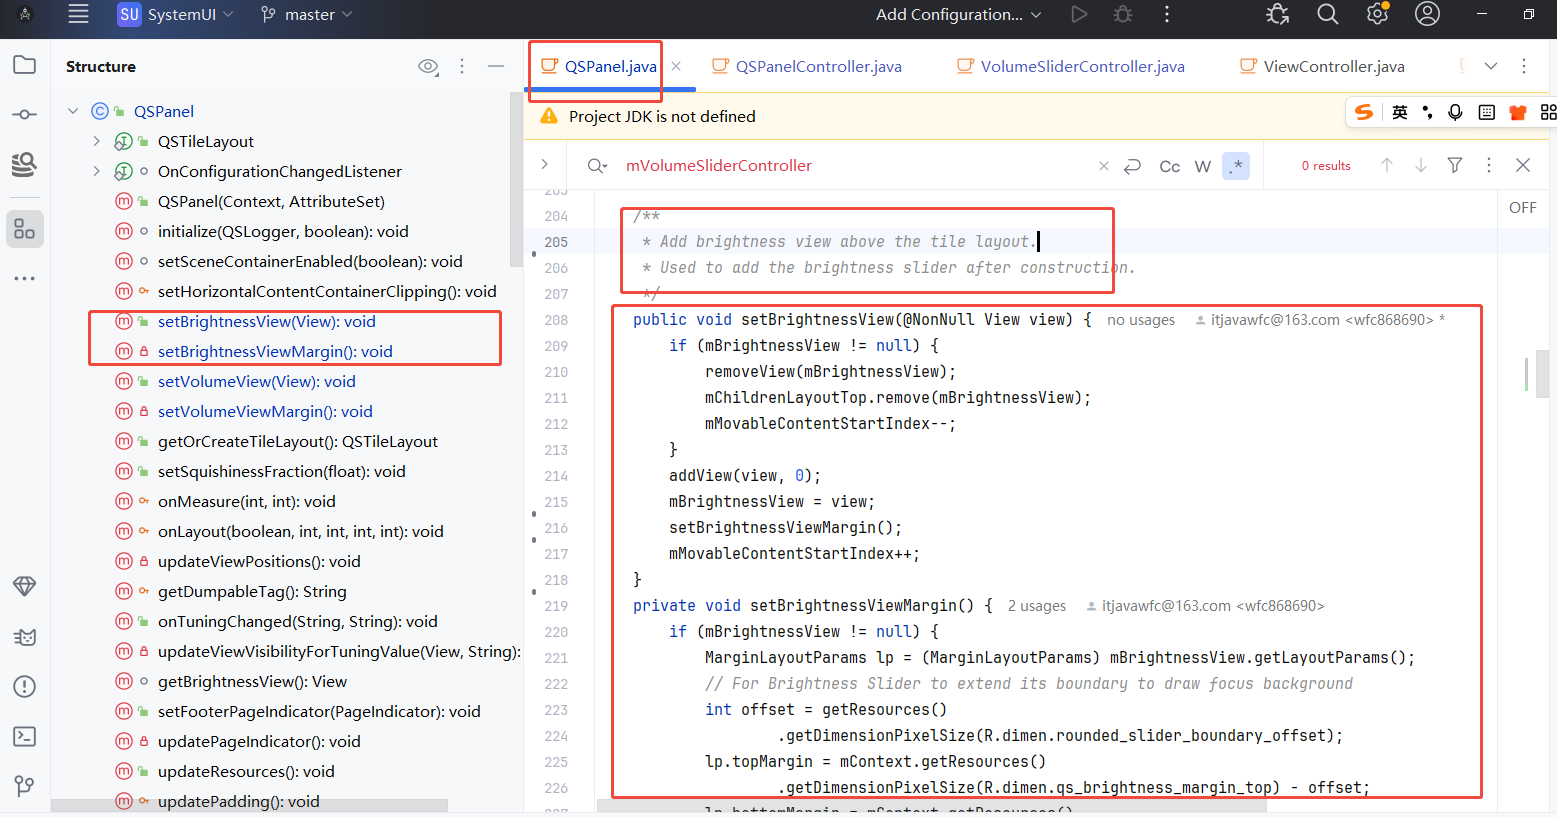The width and height of the screenshot is (1557, 817).
Task: Minimize the Structure panel
Action: point(496,66)
